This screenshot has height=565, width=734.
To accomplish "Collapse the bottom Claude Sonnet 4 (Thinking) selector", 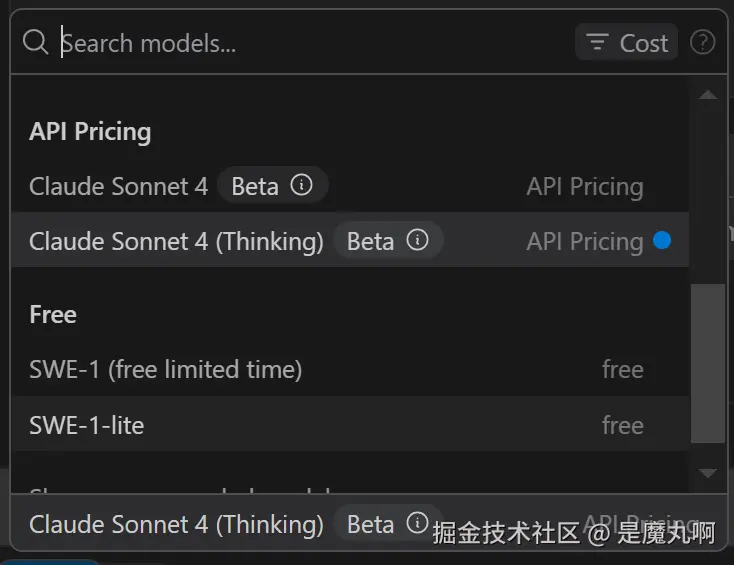I will [x=176, y=524].
